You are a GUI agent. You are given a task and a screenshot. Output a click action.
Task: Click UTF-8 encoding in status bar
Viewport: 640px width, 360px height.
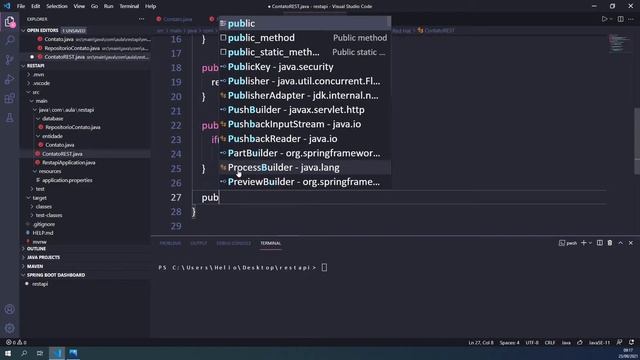pyautogui.click(x=532, y=342)
